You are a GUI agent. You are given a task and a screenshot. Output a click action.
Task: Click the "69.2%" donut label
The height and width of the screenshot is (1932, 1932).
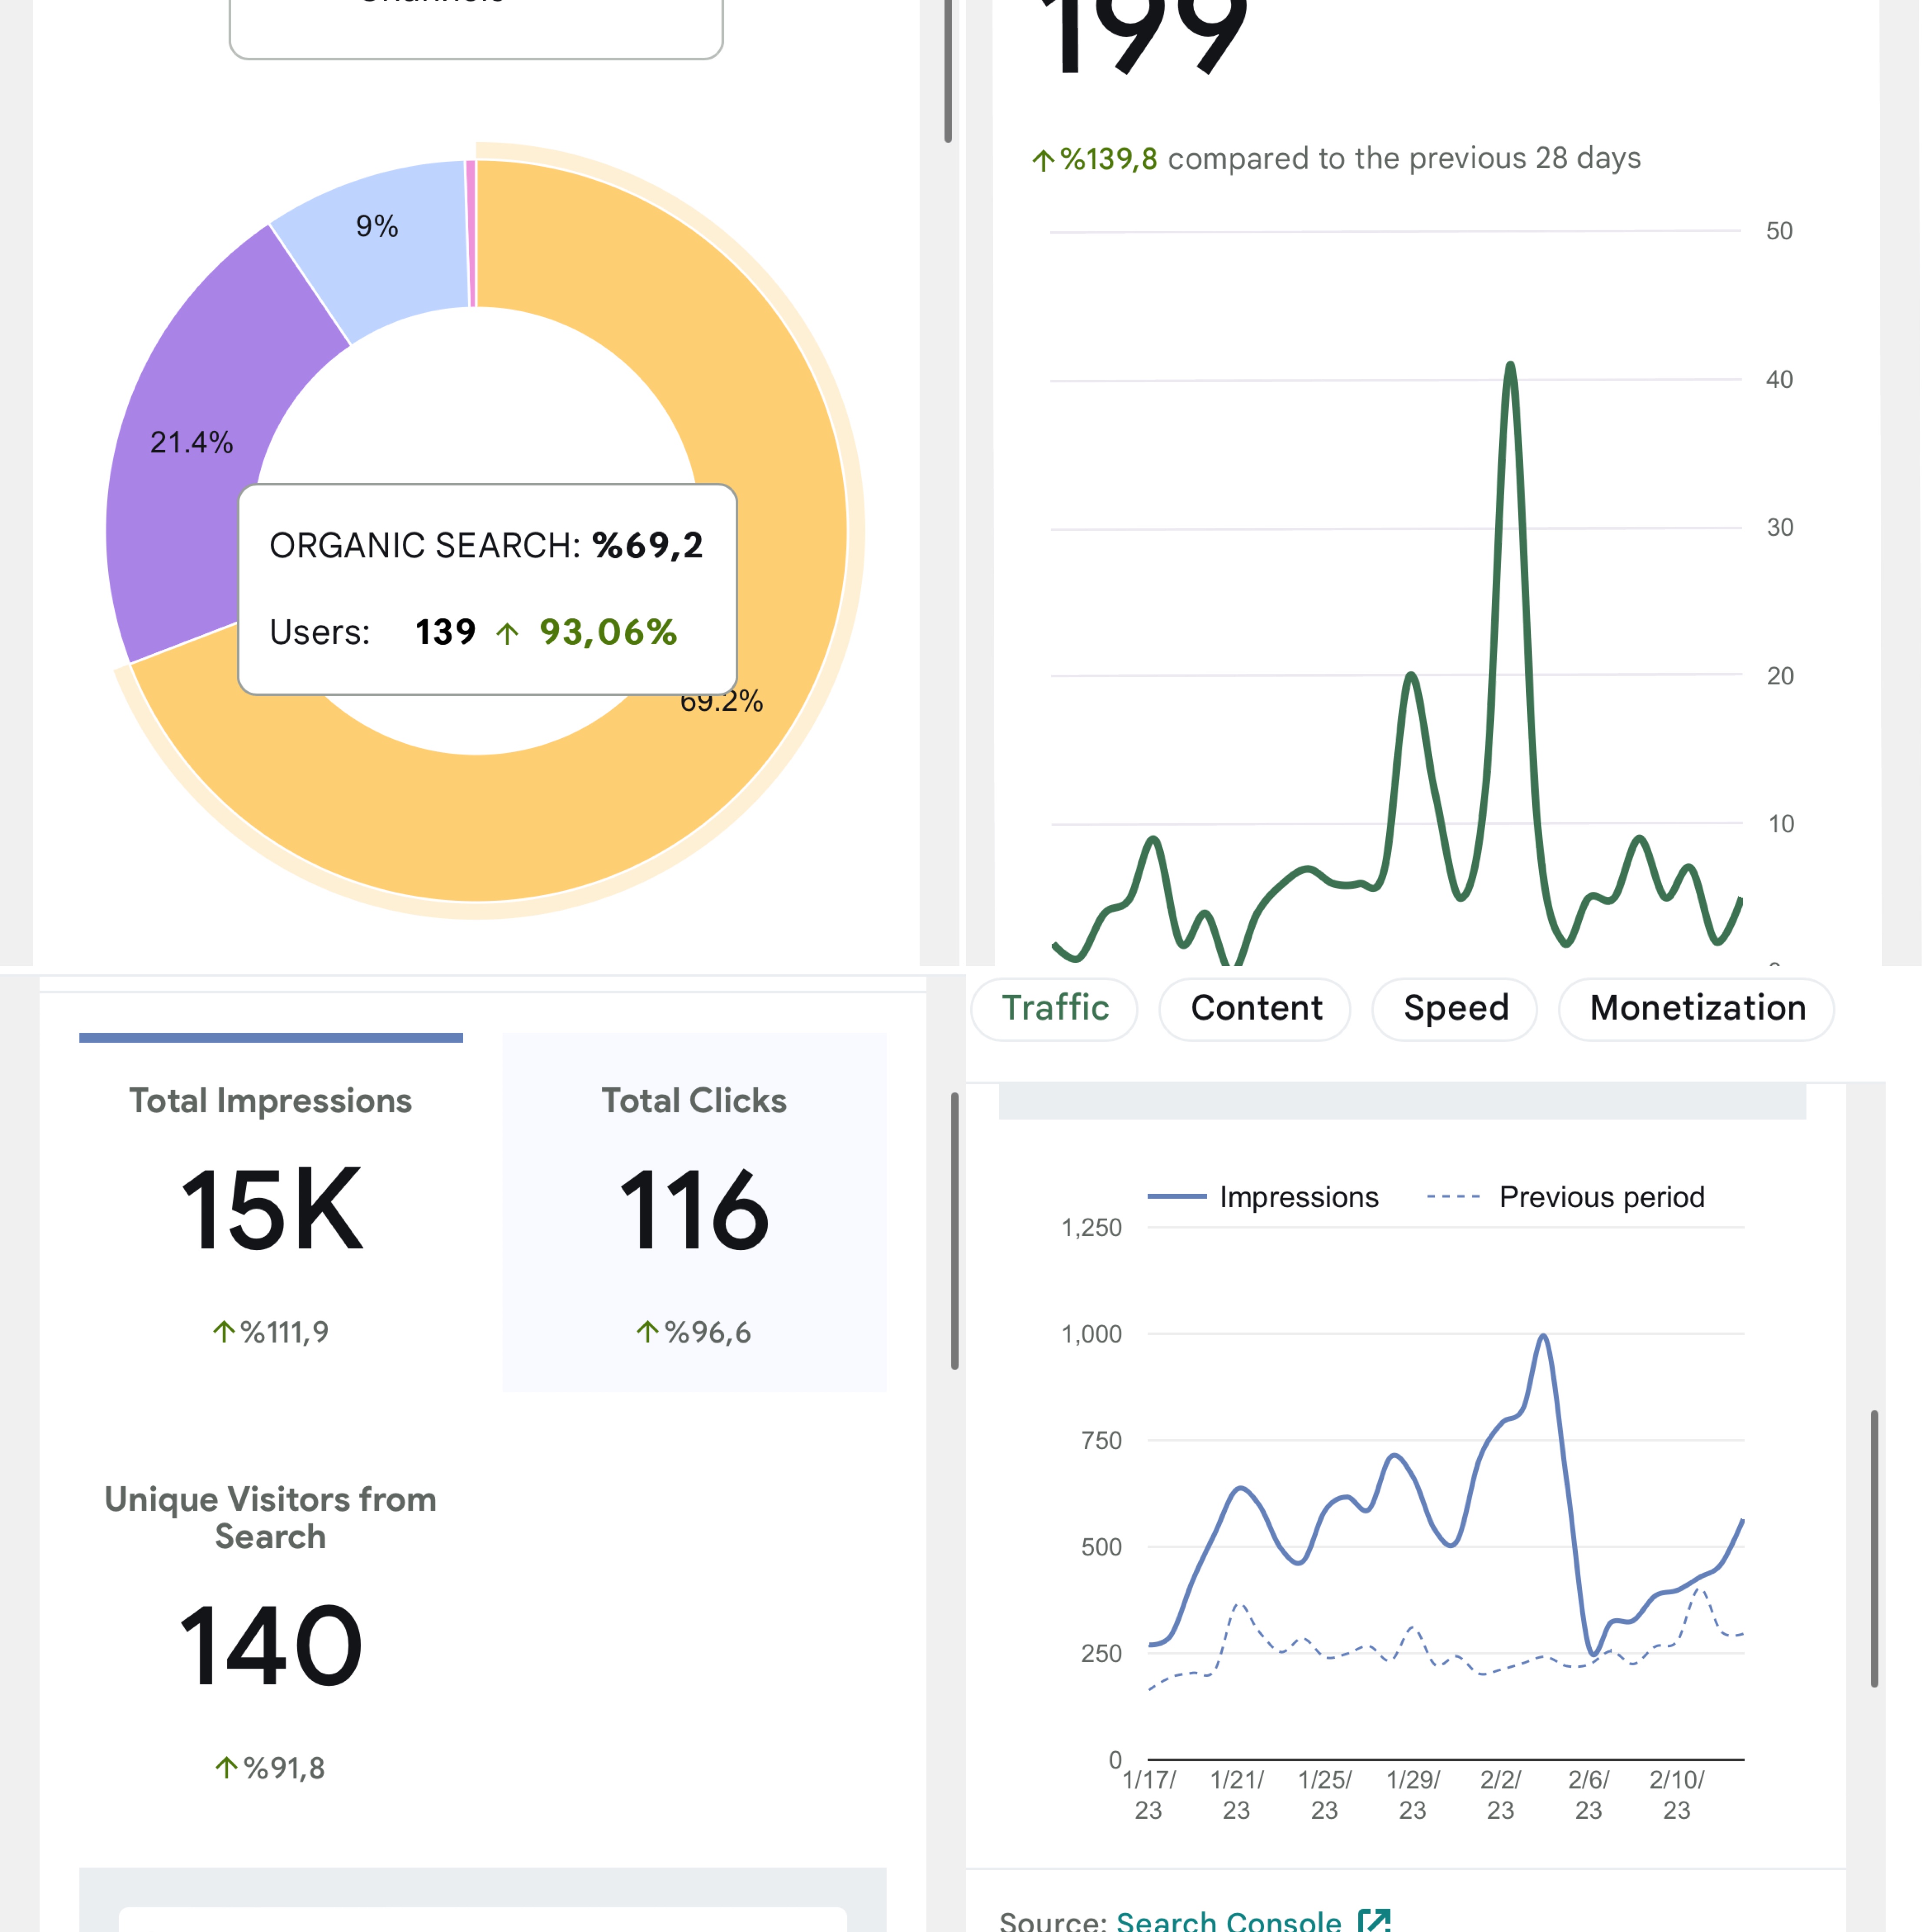pos(721,701)
